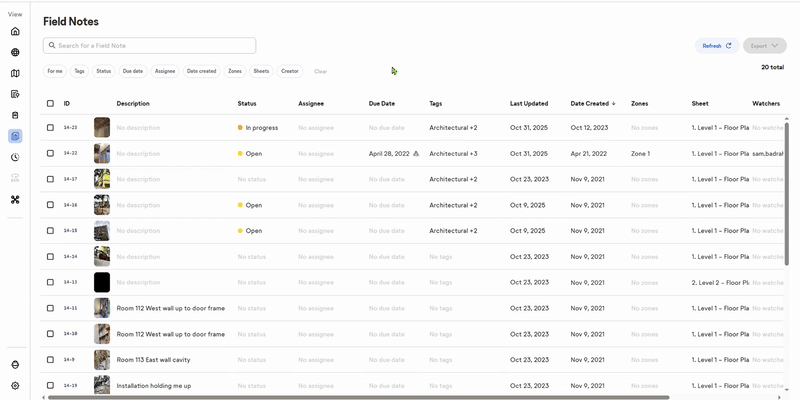Open the globe view icon in sidebar
The width and height of the screenshot is (800, 400).
coord(15,53)
